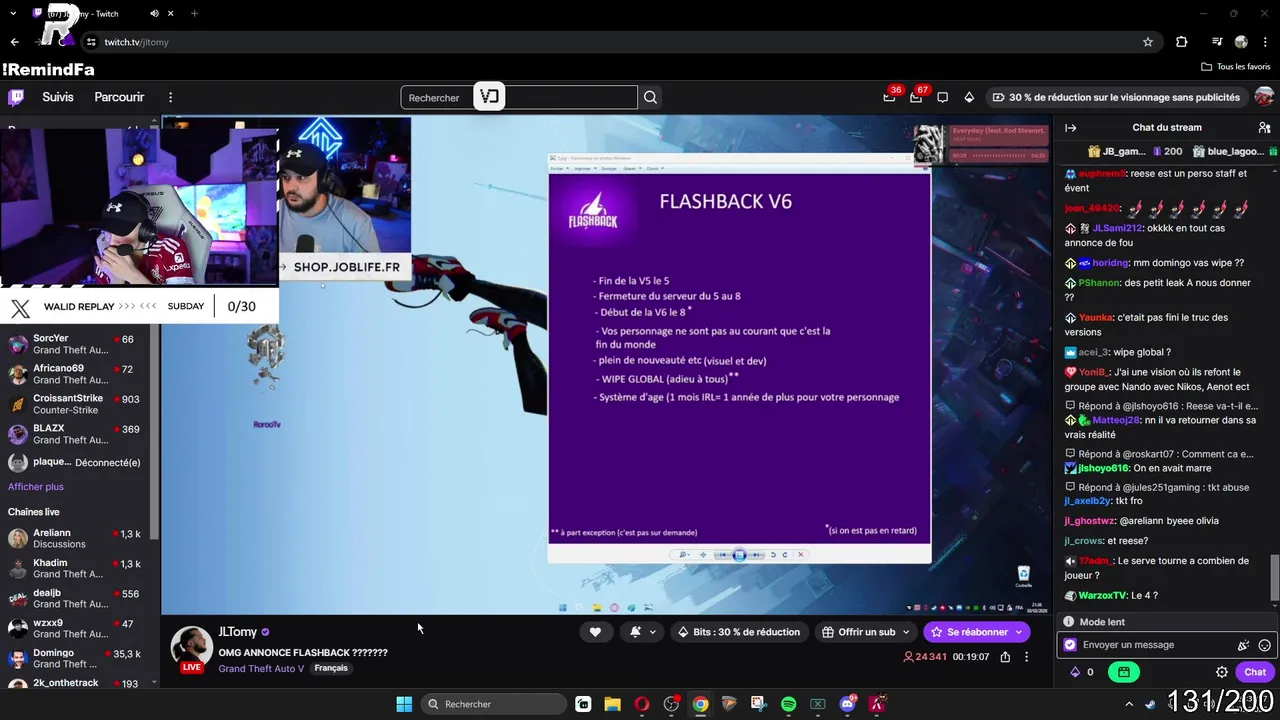Open browser extensions puzzle icon

pos(1182,42)
